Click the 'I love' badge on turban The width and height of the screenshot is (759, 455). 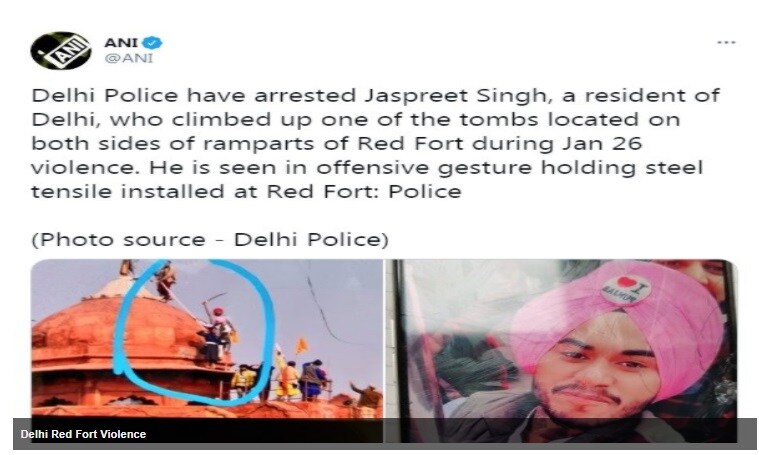coord(626,289)
